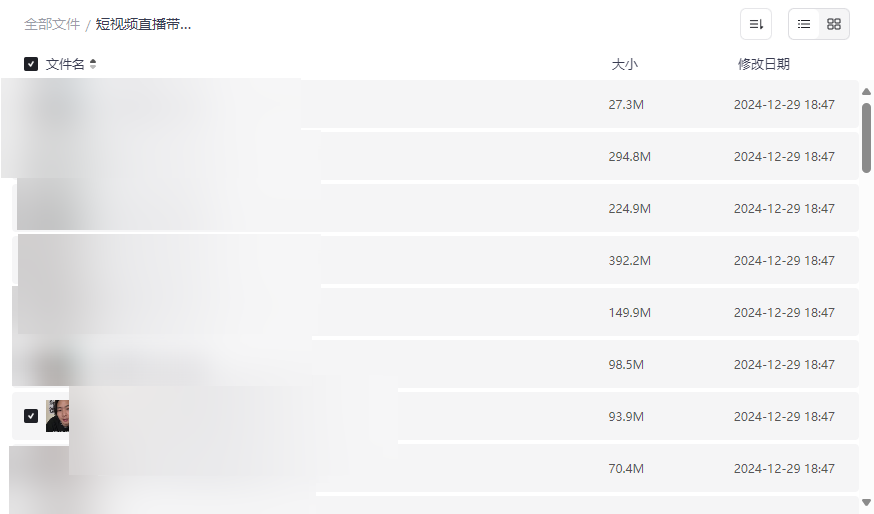
Task: Open the sort order menu button
Action: (x=756, y=24)
